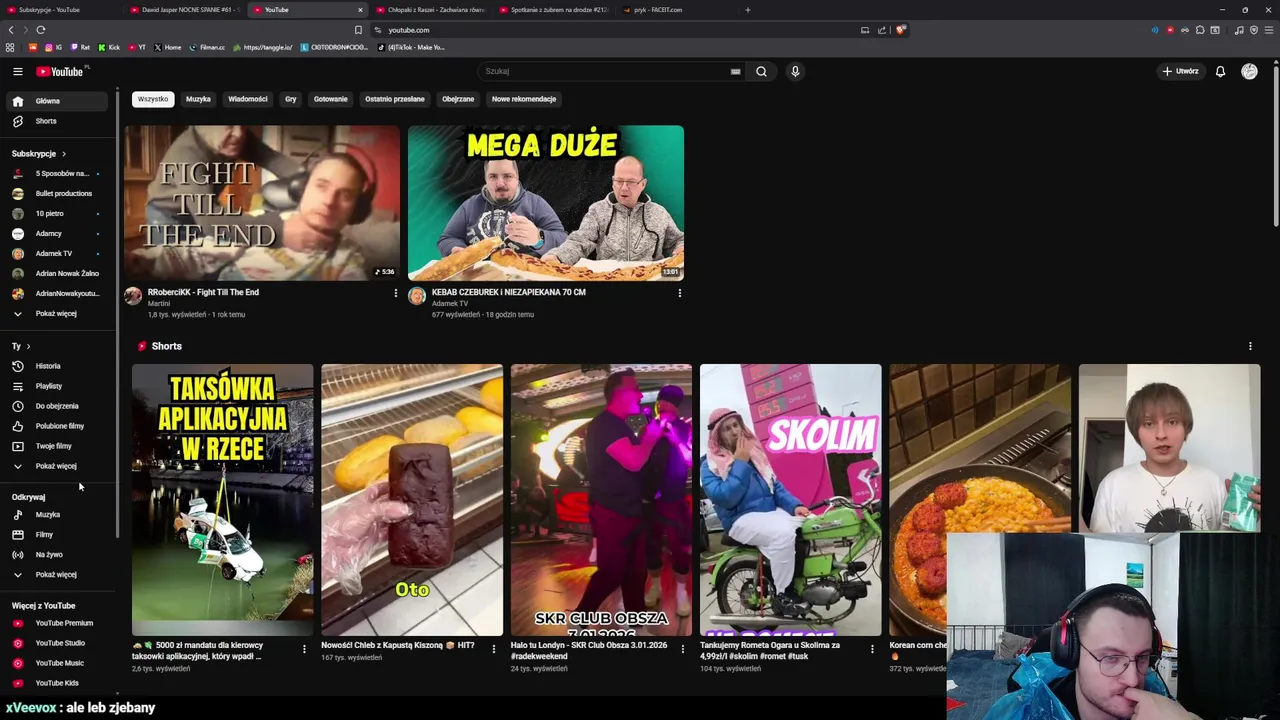Viewport: 1280px width, 720px height.
Task: Open YouTube Kids link
Action: click(x=56, y=683)
